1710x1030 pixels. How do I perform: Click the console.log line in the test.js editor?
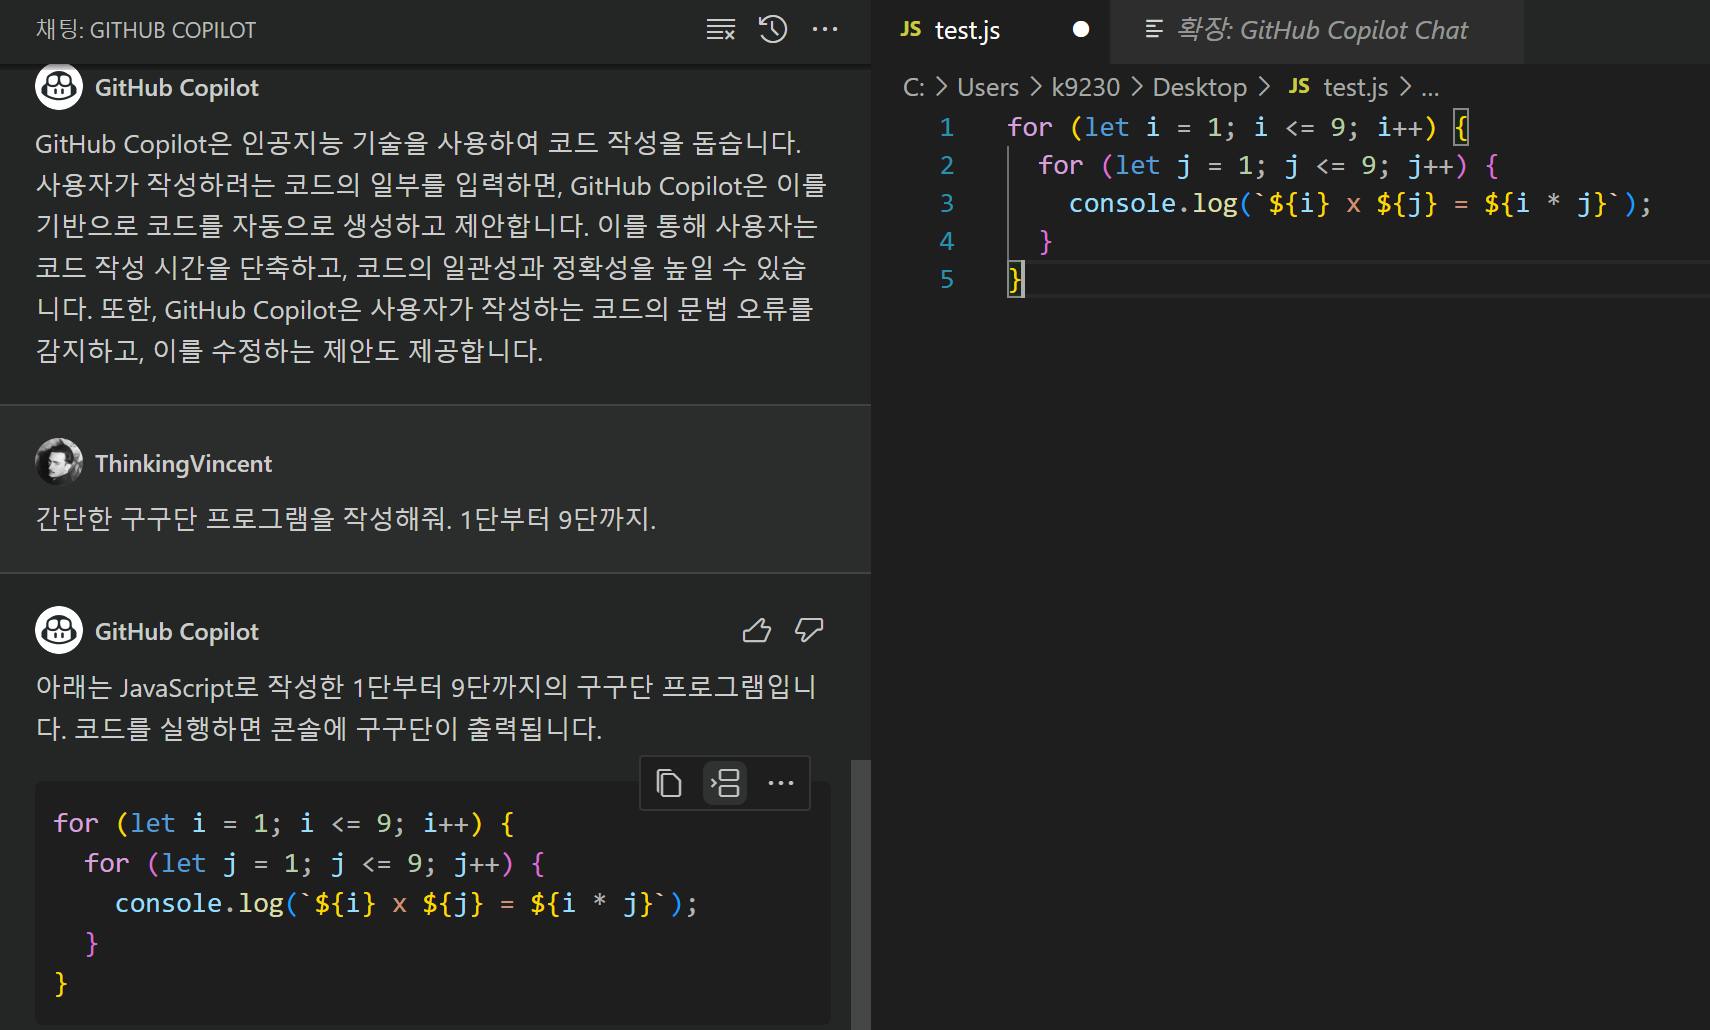[x=1360, y=204]
